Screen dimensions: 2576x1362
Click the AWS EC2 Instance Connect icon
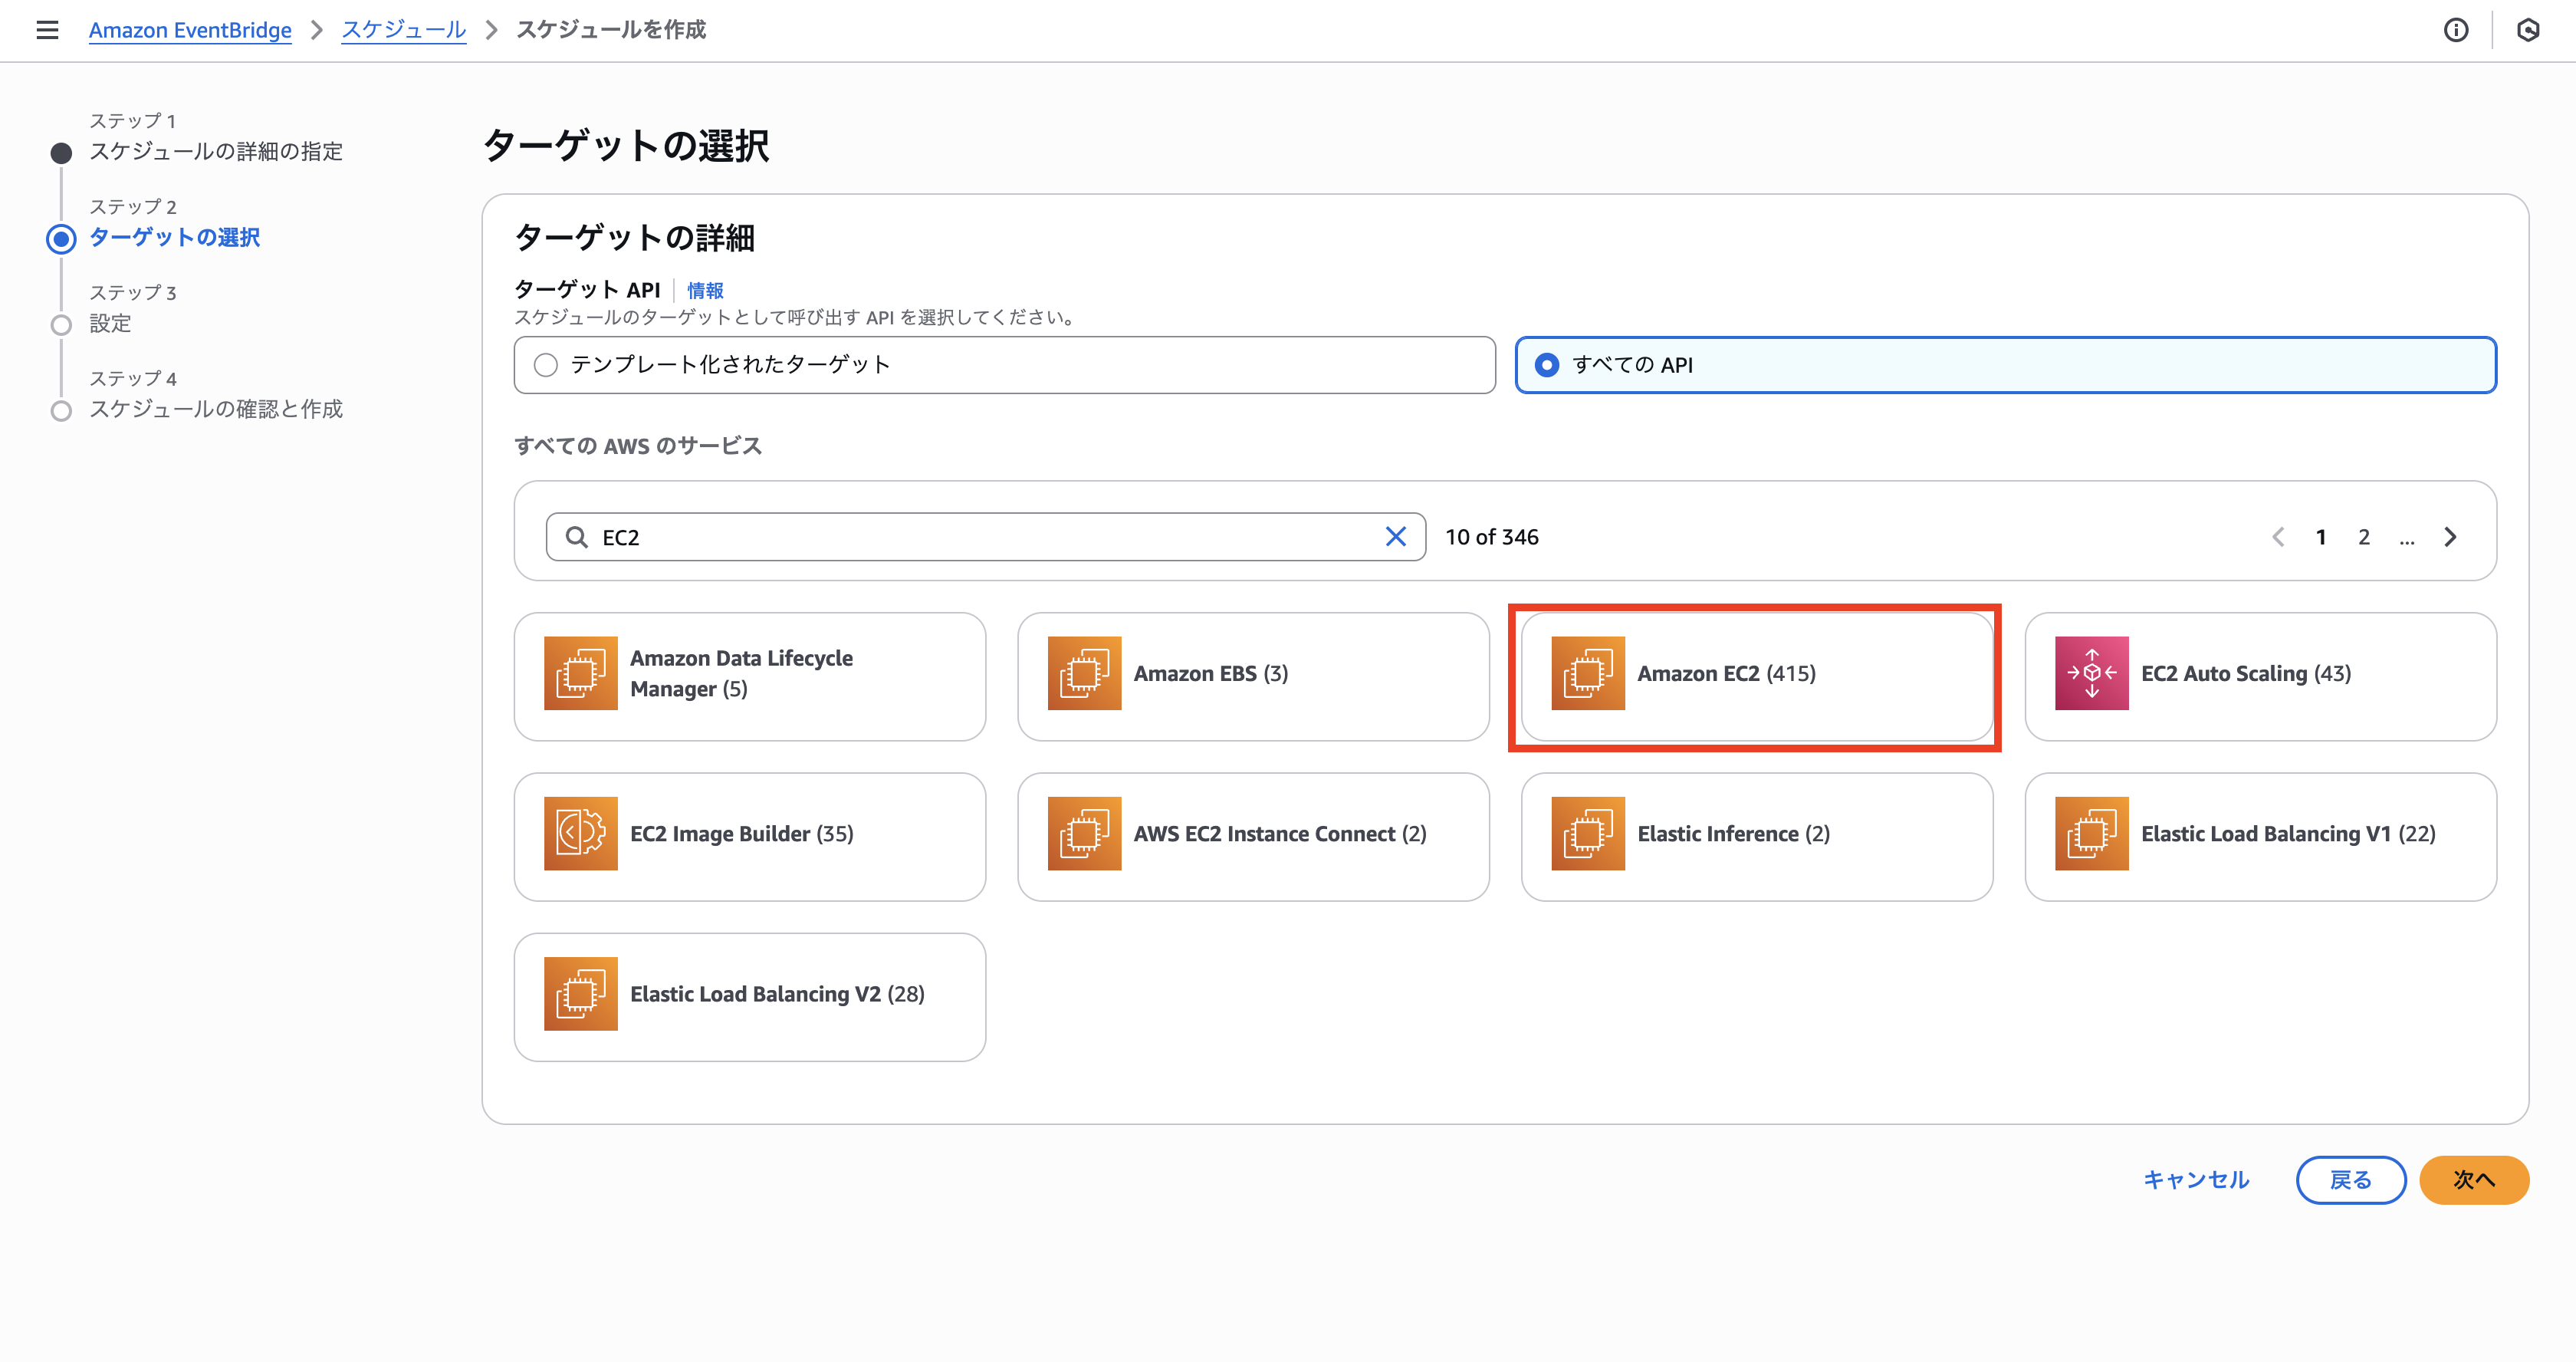pos(1084,833)
